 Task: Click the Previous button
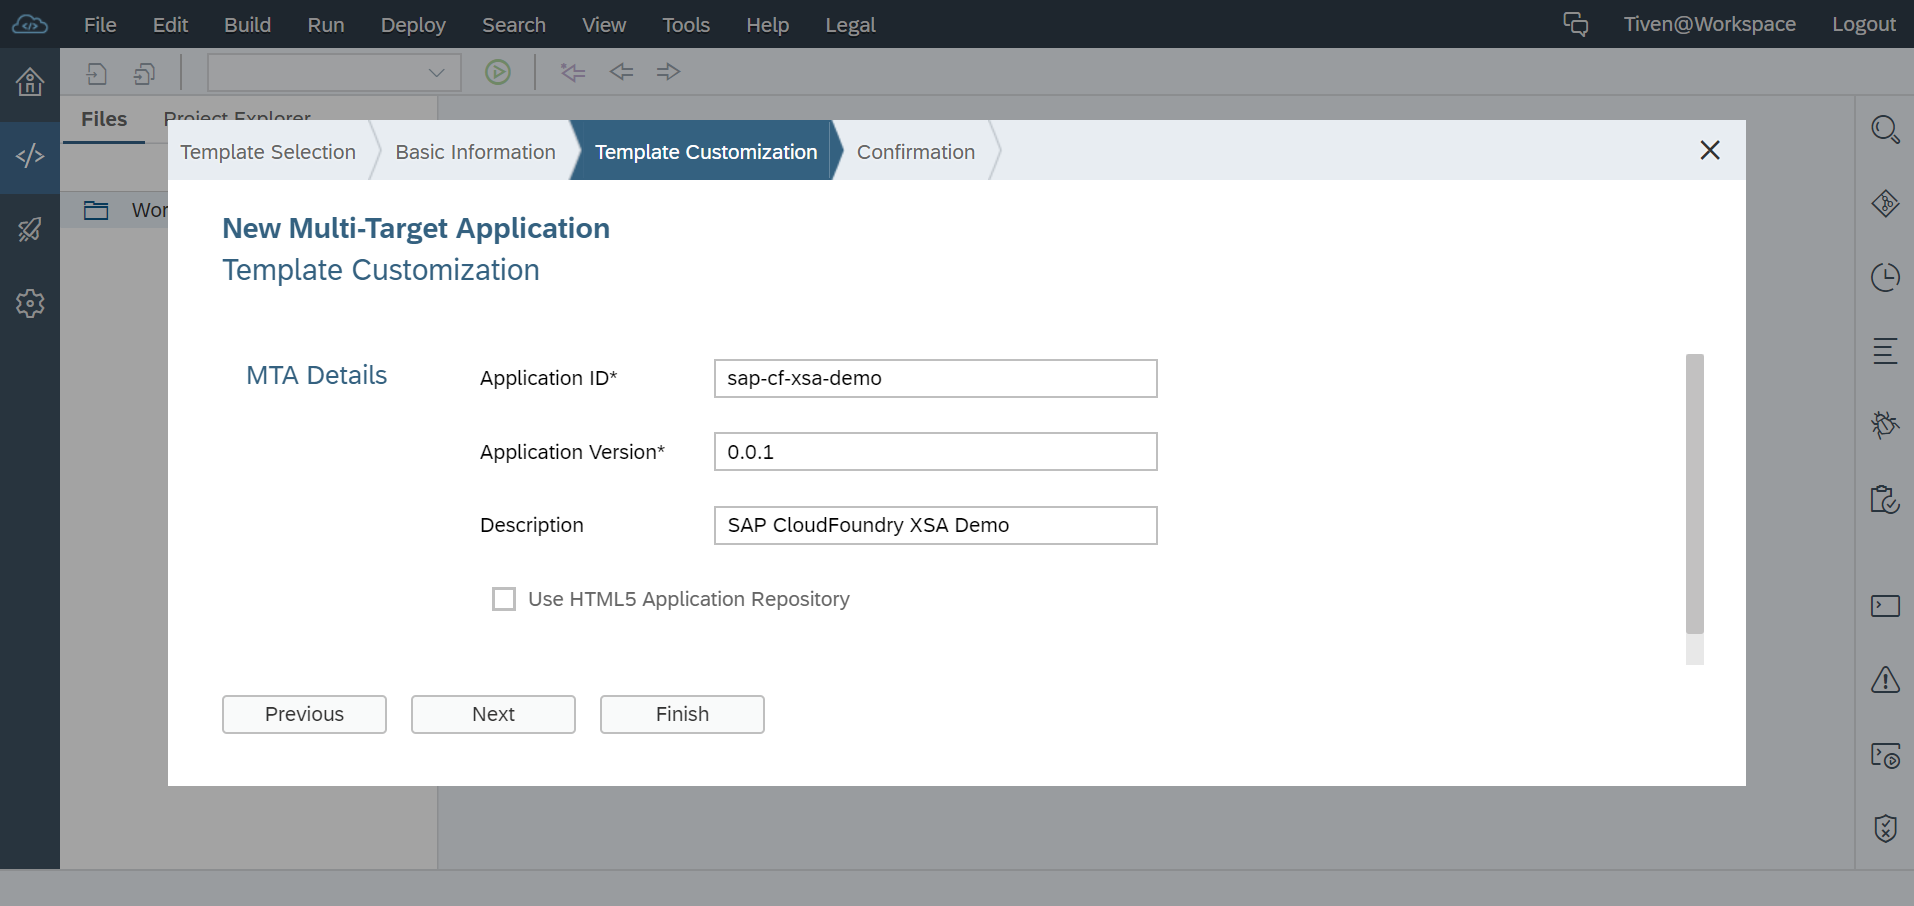[304, 714]
